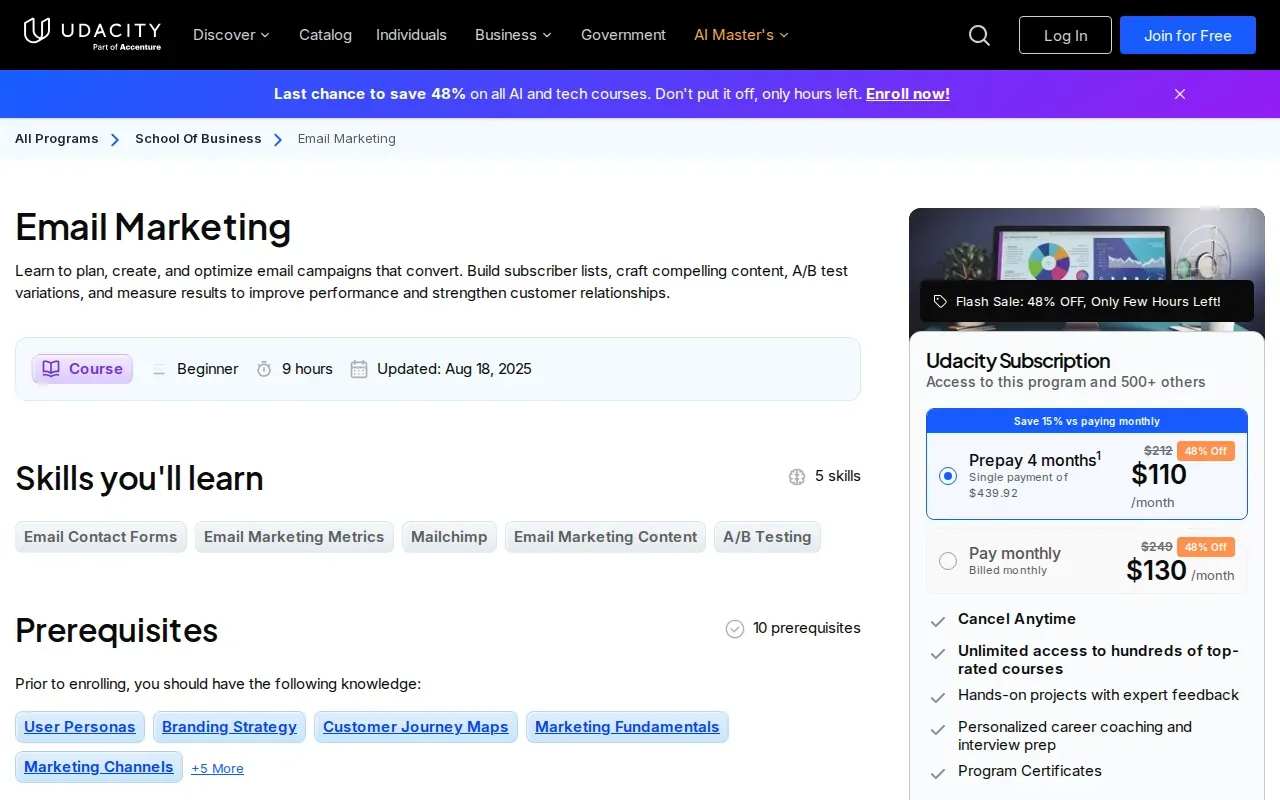This screenshot has width=1280, height=800.
Task: Click the beginner level icon
Action: click(159, 369)
